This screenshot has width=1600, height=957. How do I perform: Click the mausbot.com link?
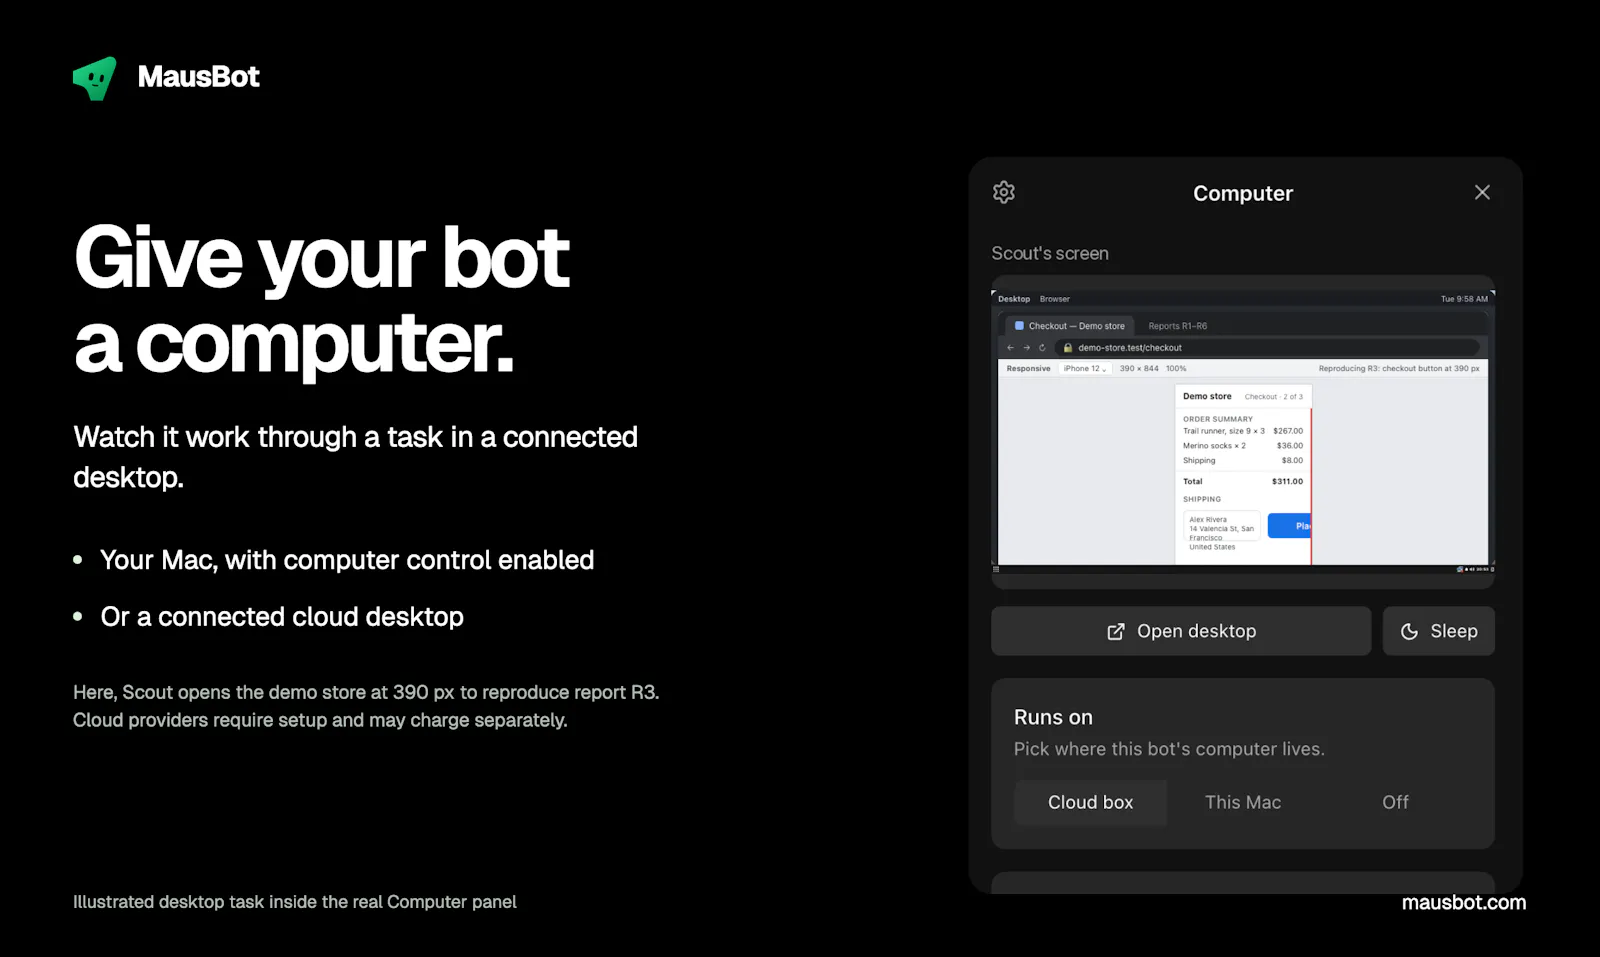[1464, 903]
